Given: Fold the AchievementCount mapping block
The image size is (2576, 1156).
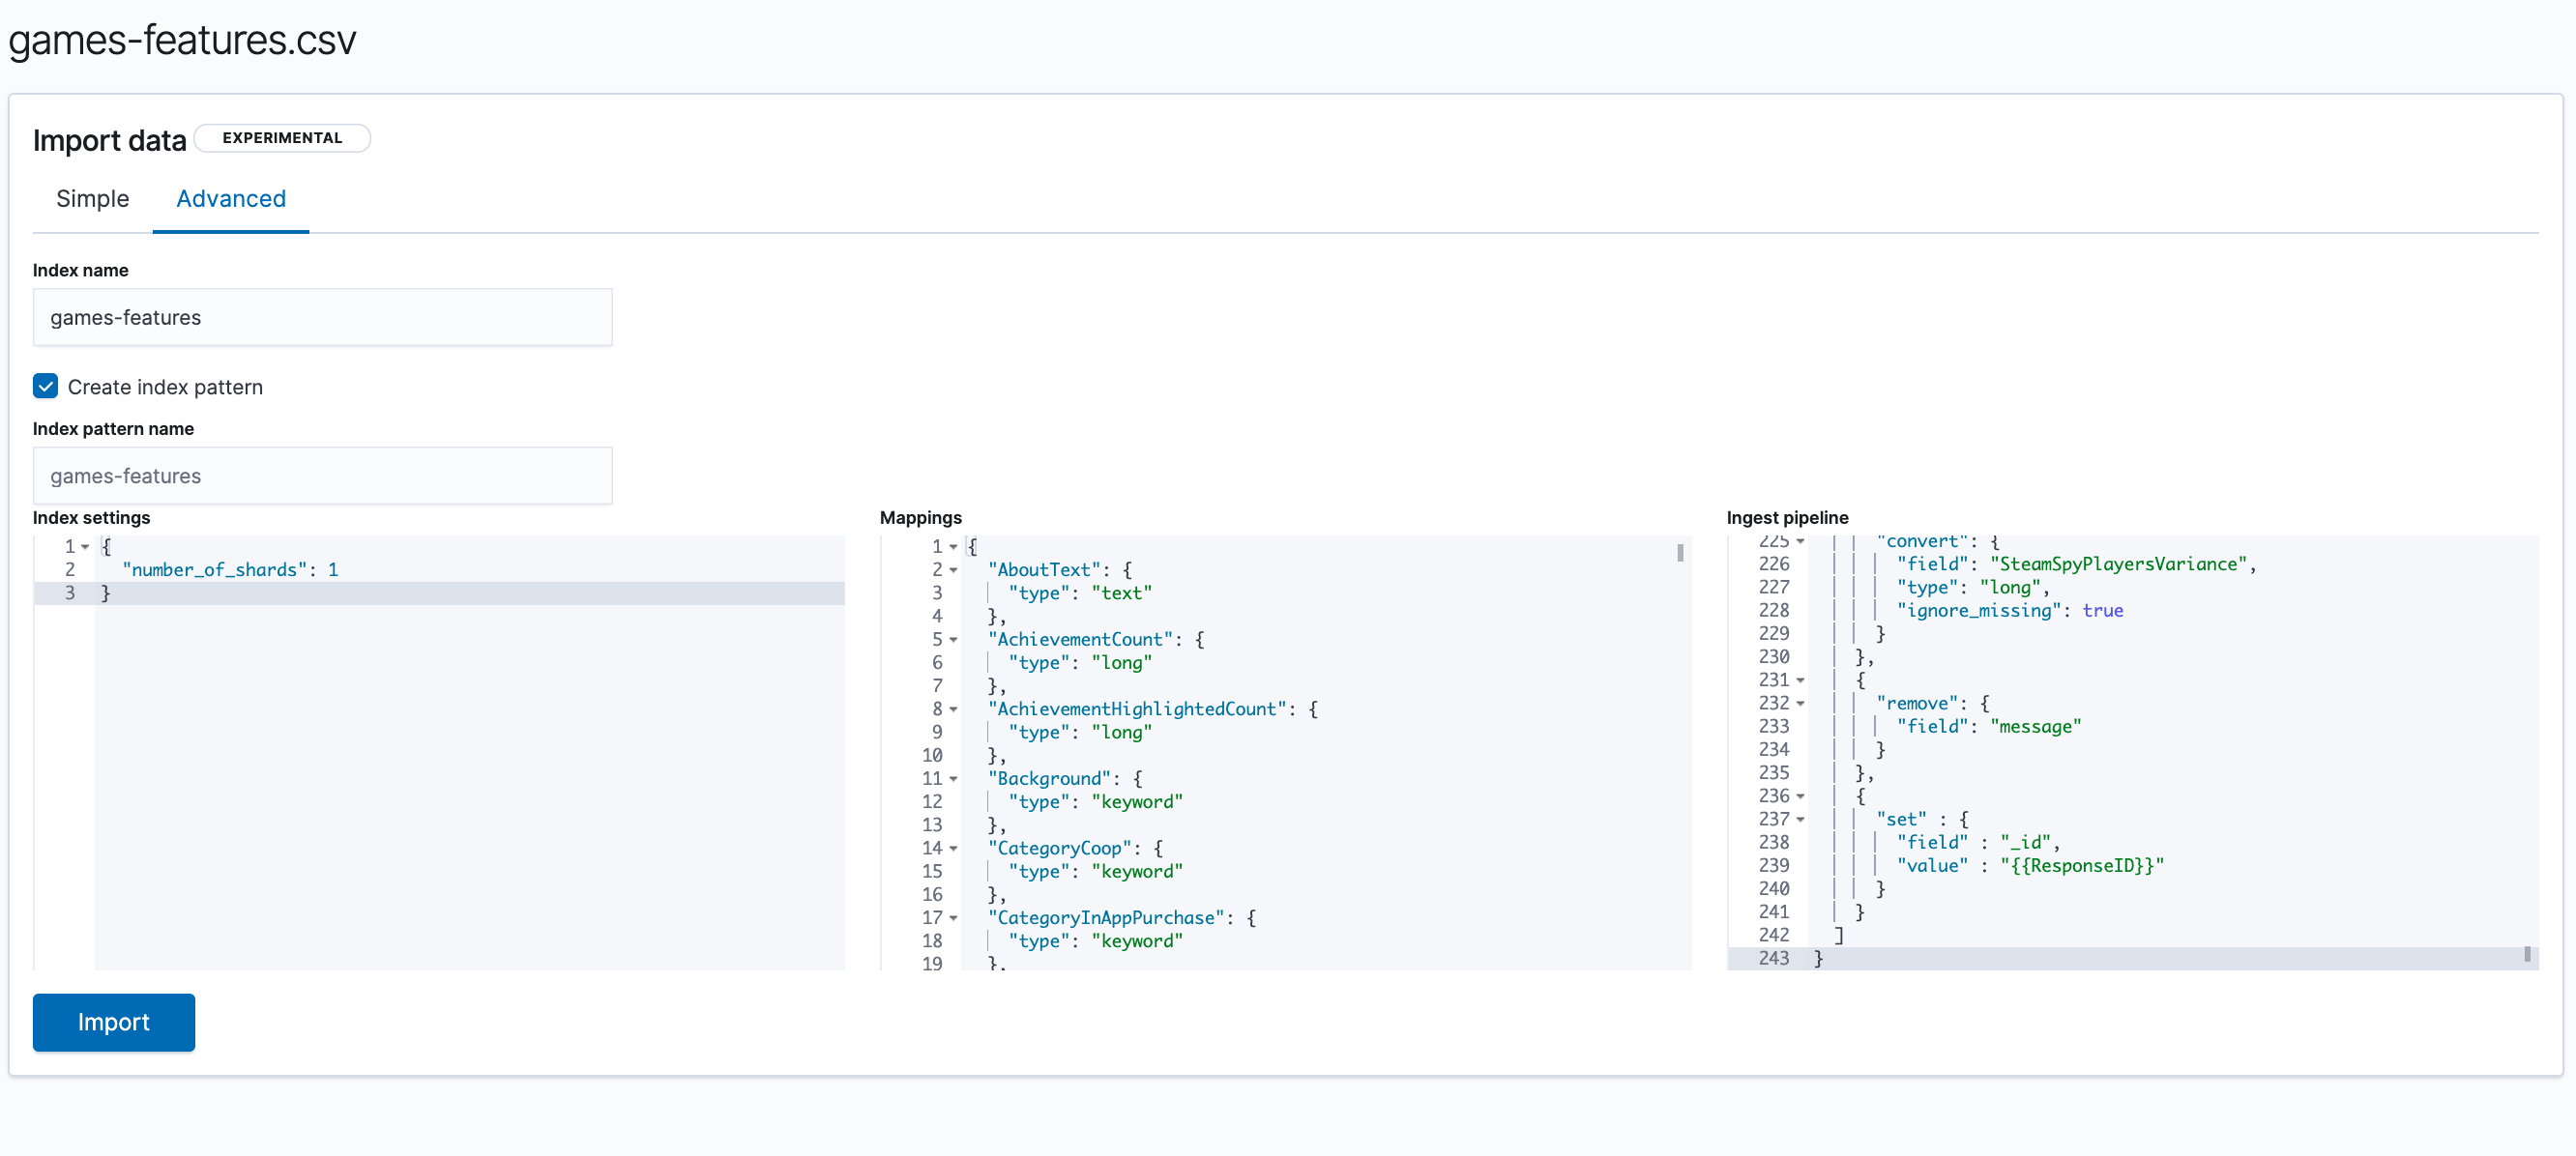Looking at the screenshot, I should (954, 640).
